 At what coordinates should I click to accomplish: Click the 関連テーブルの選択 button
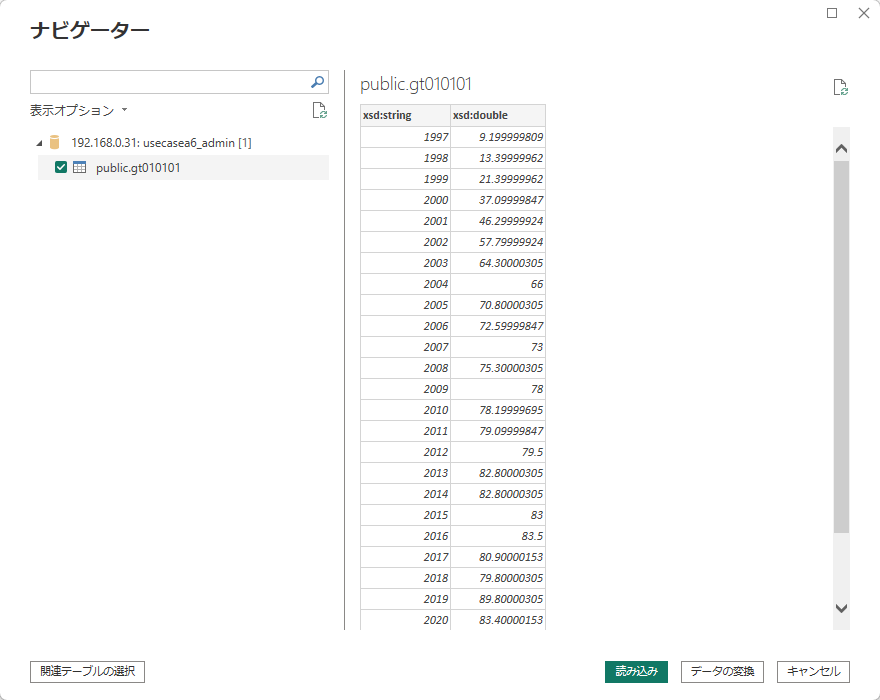[x=88, y=671]
